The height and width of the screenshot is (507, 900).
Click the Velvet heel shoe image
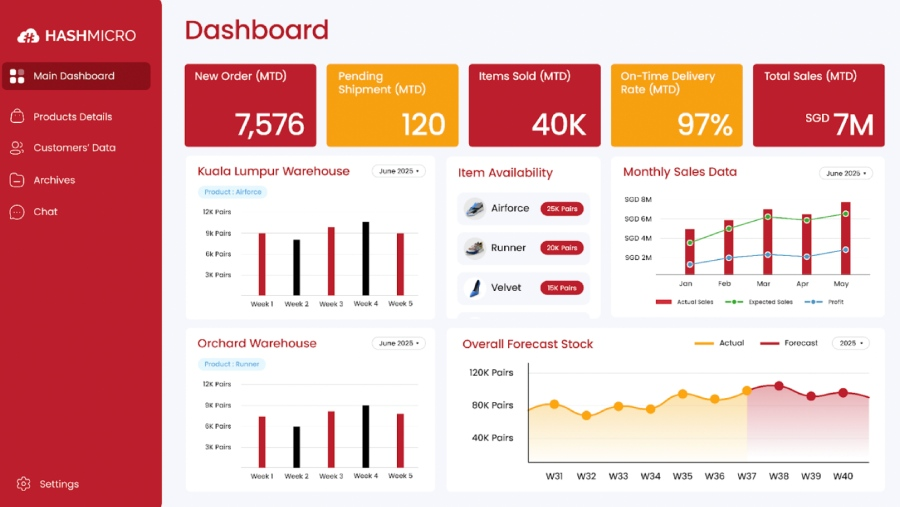coord(475,288)
